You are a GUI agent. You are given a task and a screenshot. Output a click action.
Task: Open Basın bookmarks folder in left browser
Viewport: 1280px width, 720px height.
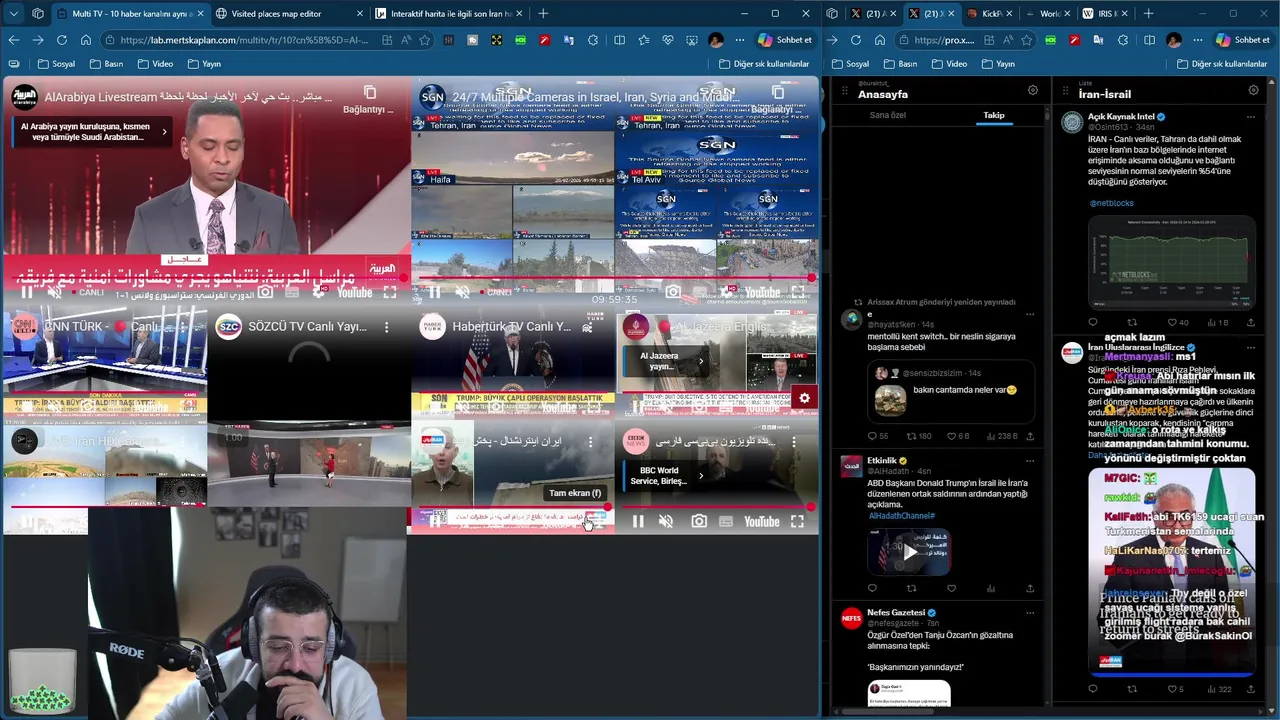[106, 64]
